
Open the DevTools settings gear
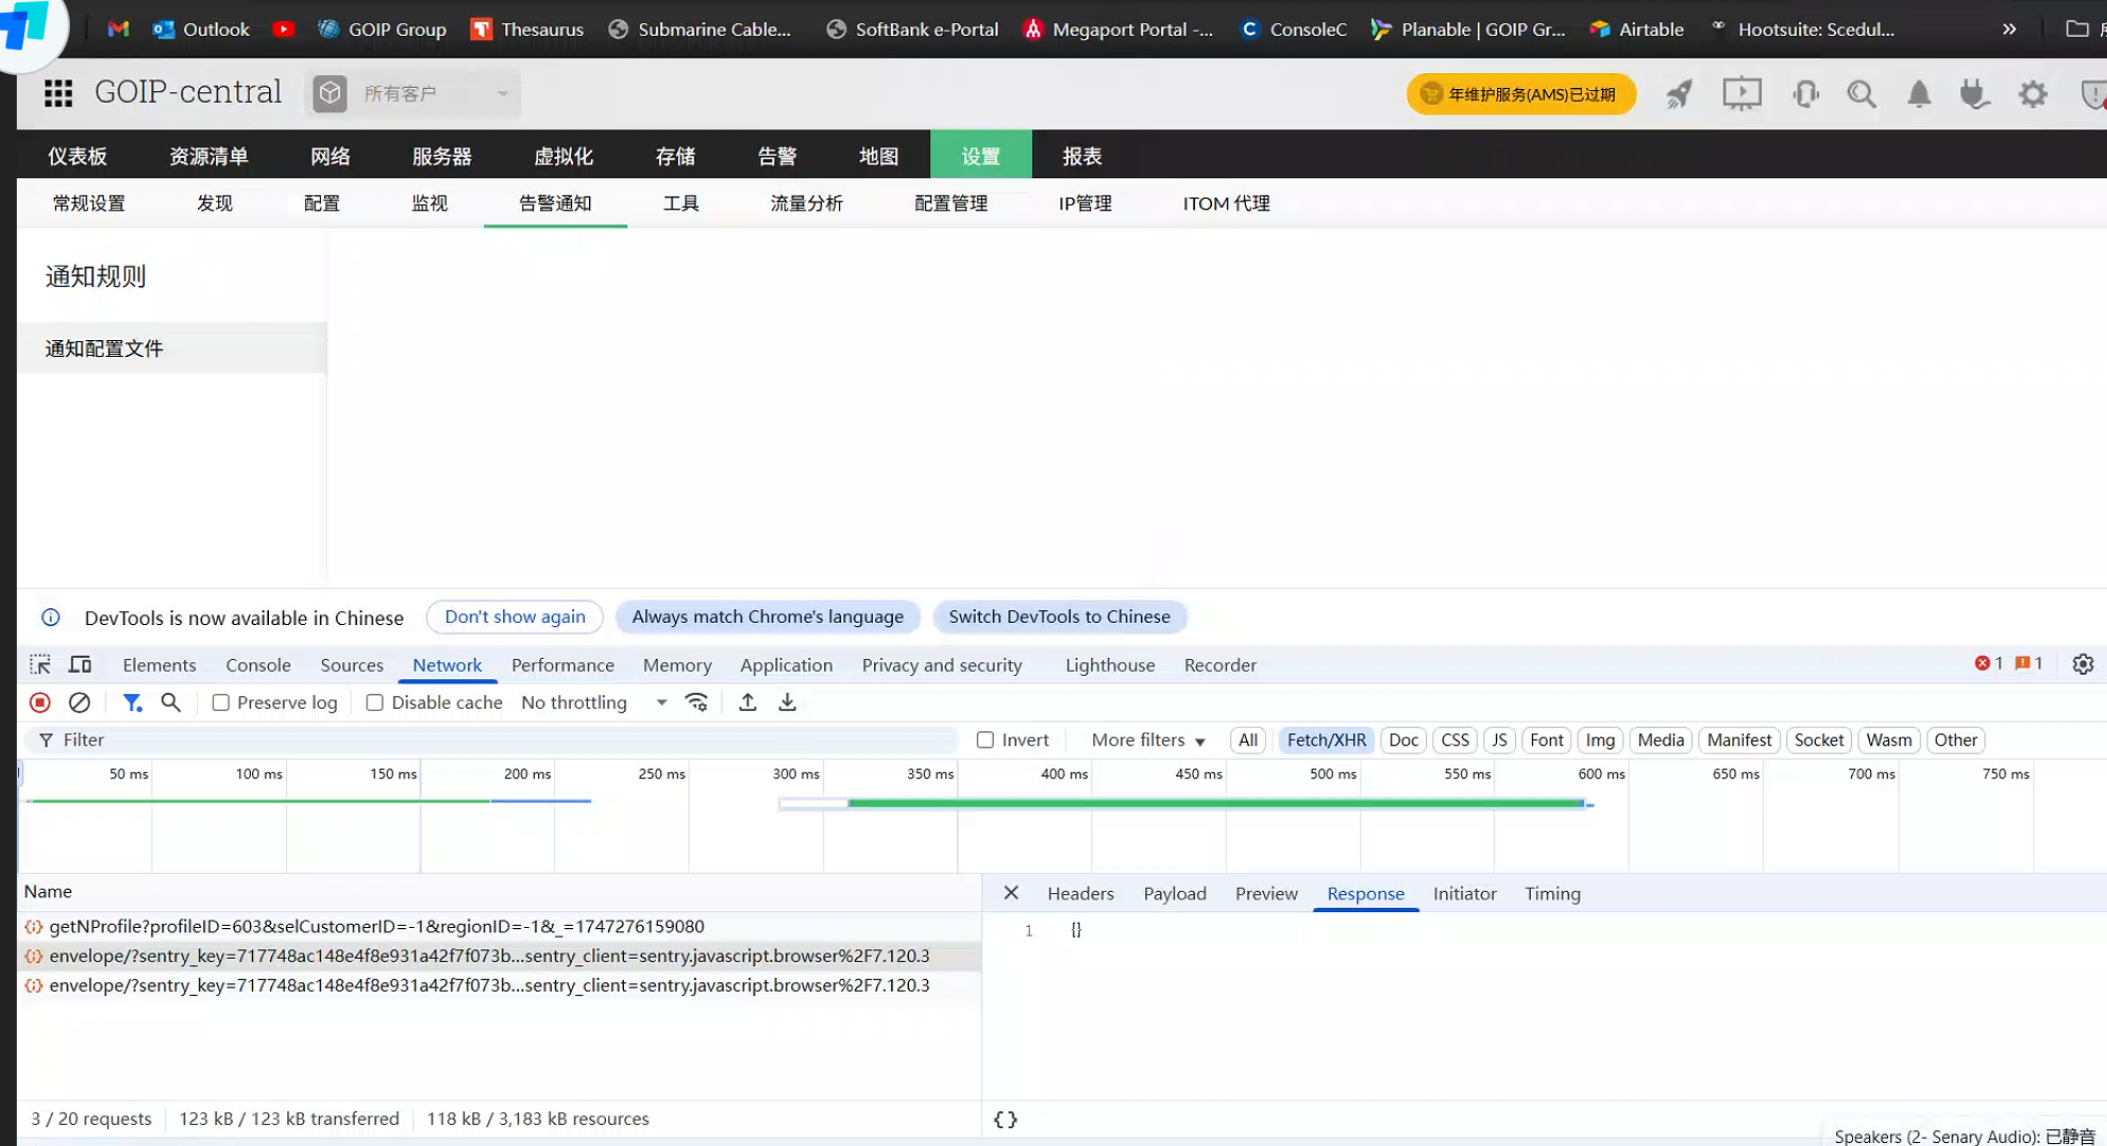point(2082,665)
